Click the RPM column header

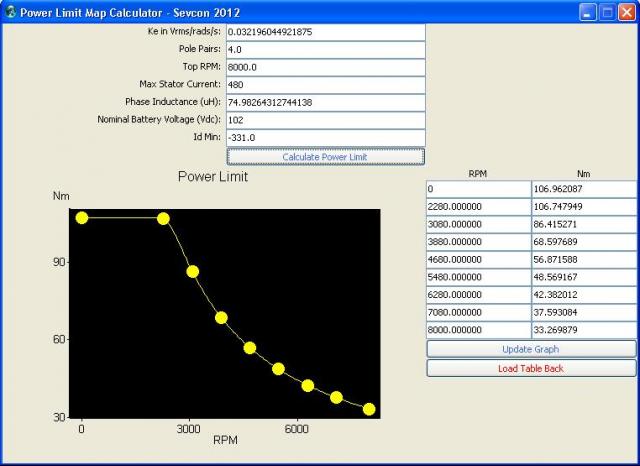(x=478, y=174)
